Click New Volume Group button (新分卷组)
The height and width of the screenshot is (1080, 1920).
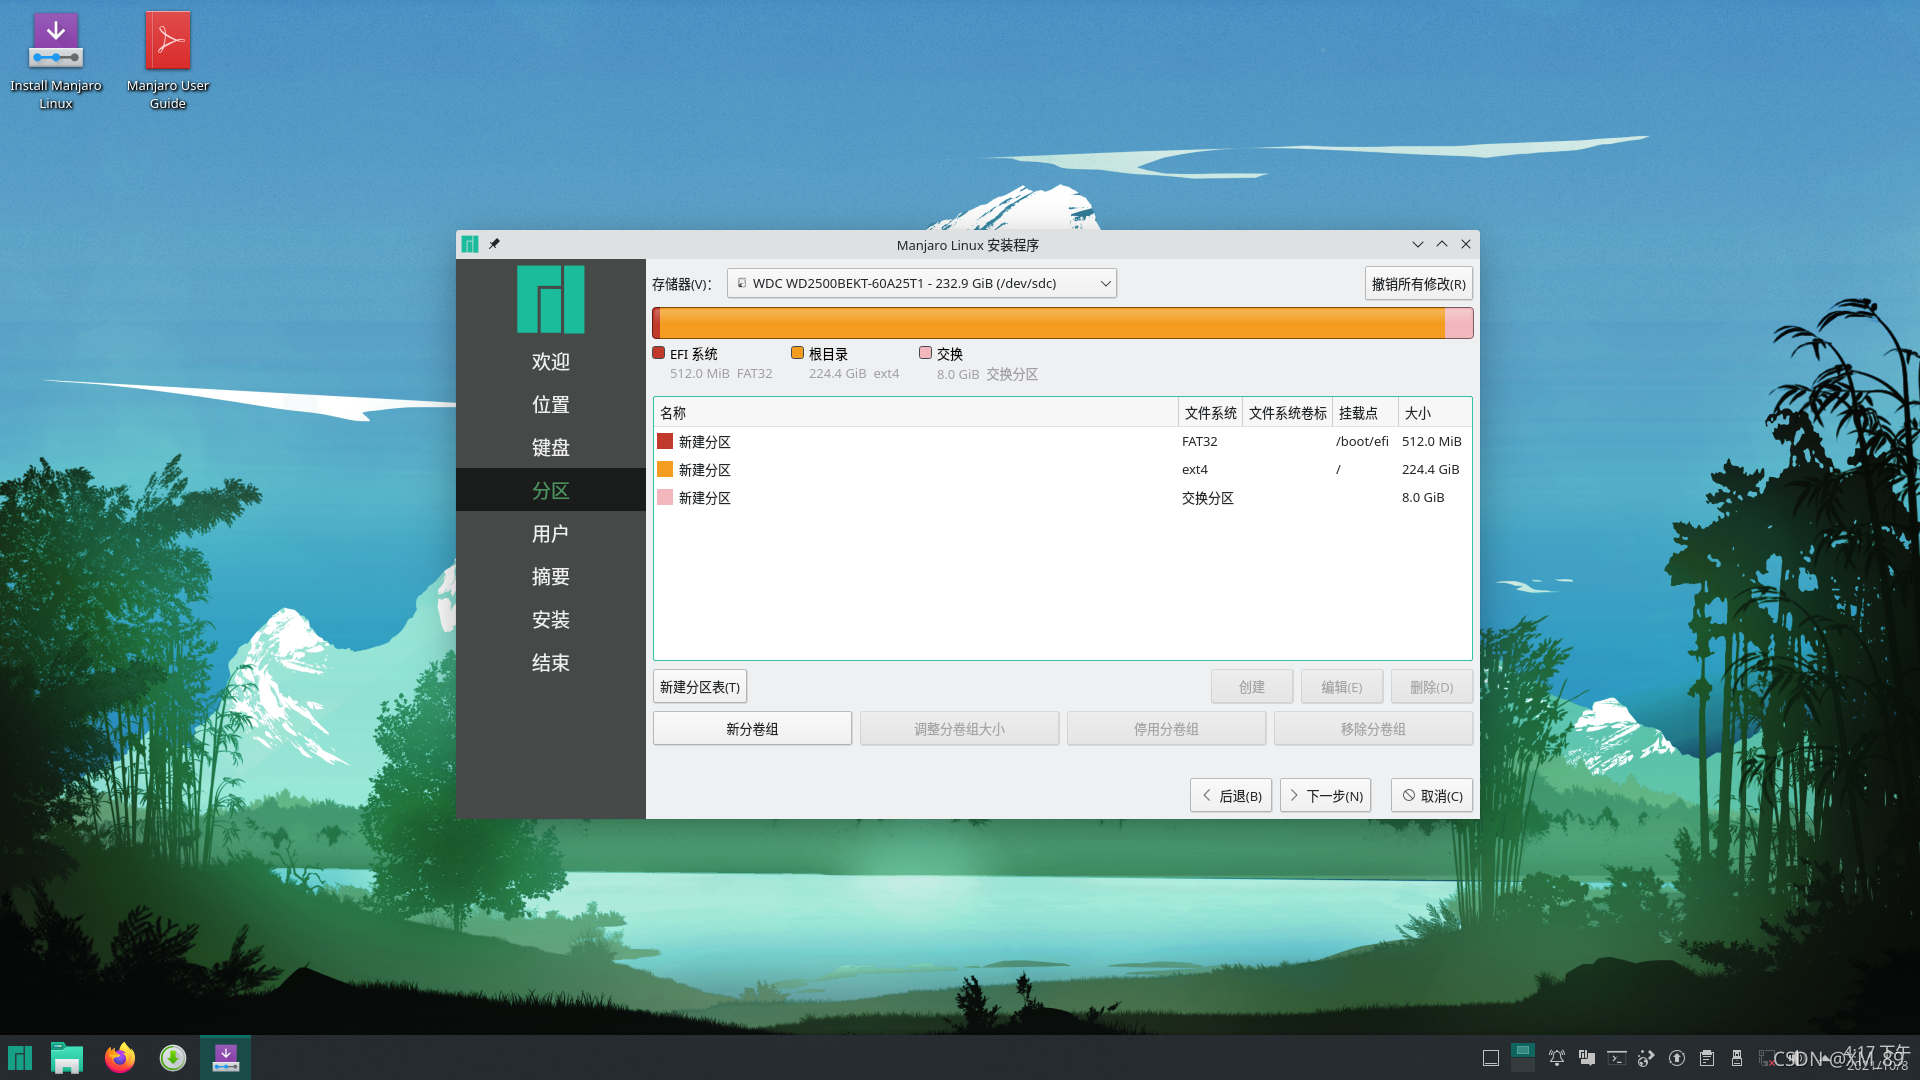tap(752, 729)
